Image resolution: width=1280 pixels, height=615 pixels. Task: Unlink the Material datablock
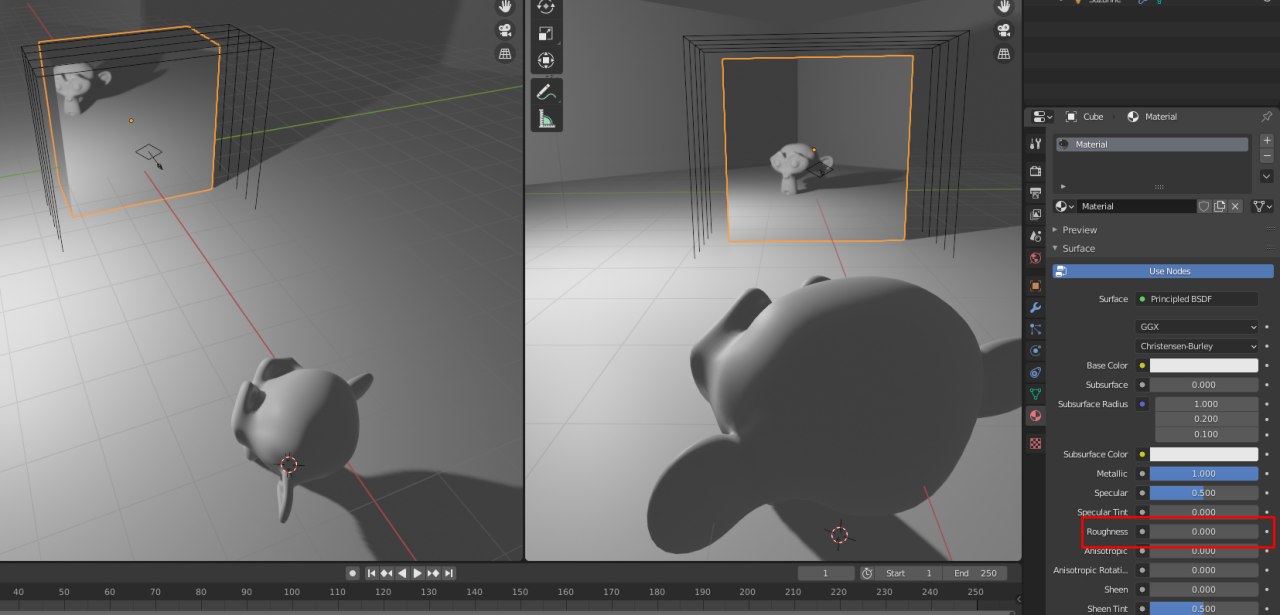pos(1235,206)
